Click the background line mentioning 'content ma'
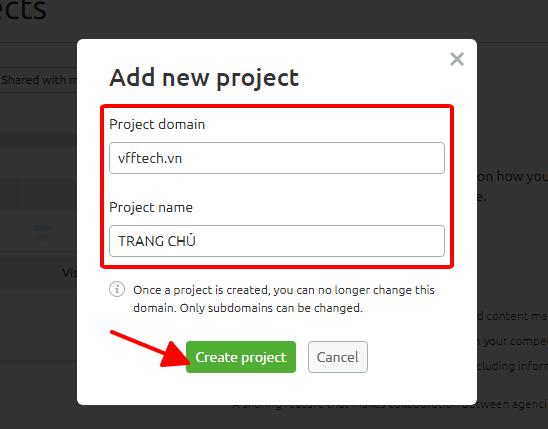This screenshot has height=429, width=548. 512,316
